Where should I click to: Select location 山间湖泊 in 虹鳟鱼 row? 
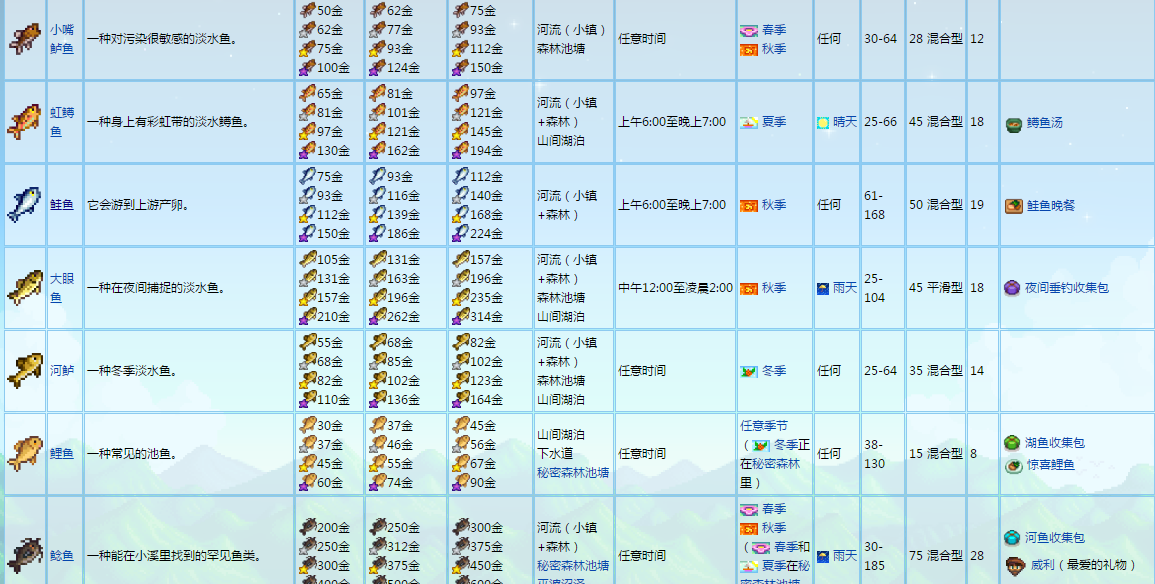[x=561, y=141]
